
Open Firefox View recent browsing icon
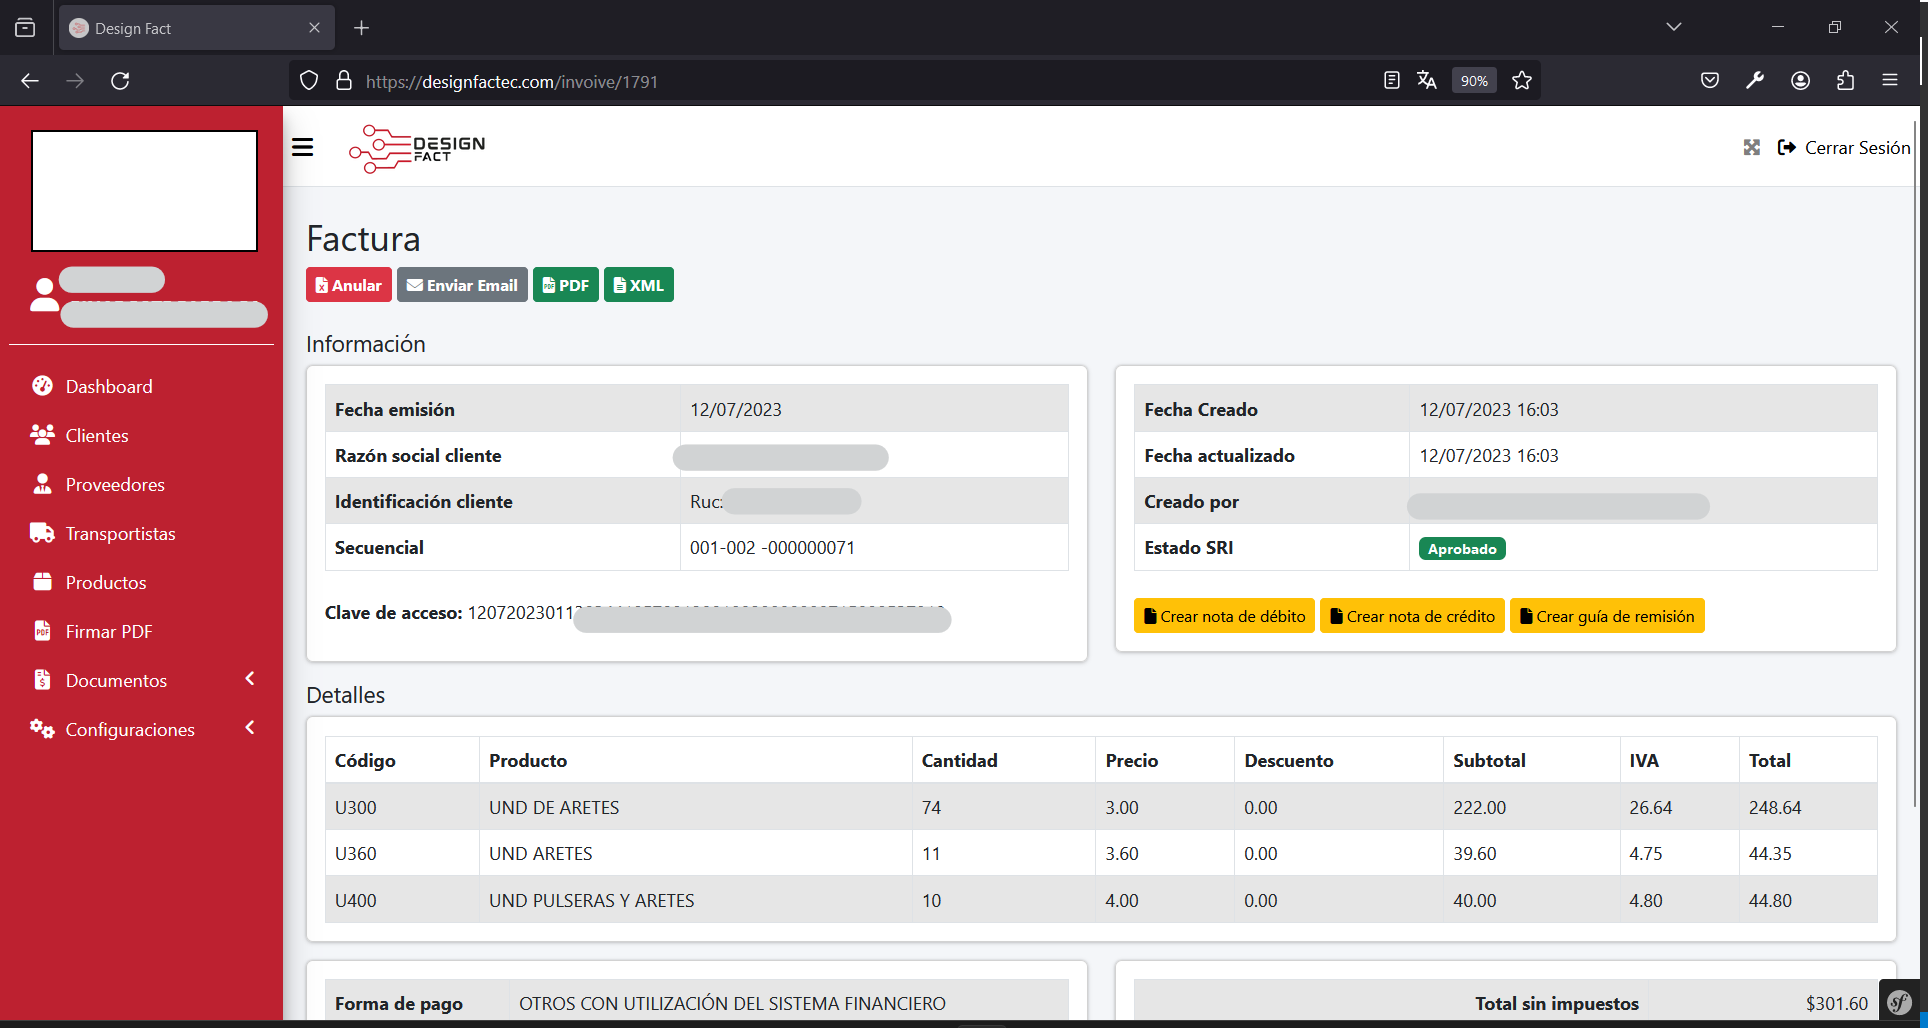coord(25,28)
